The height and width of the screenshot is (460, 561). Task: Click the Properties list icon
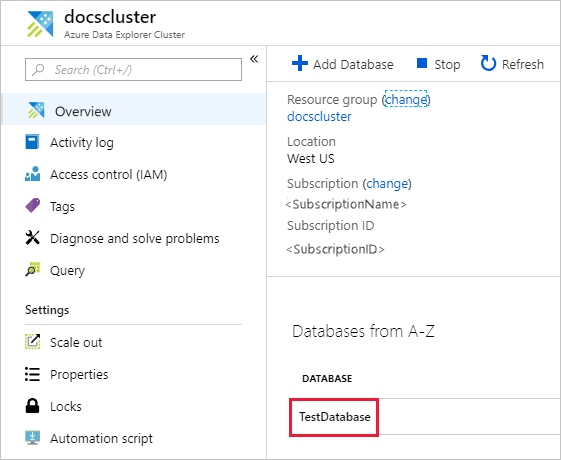(33, 374)
